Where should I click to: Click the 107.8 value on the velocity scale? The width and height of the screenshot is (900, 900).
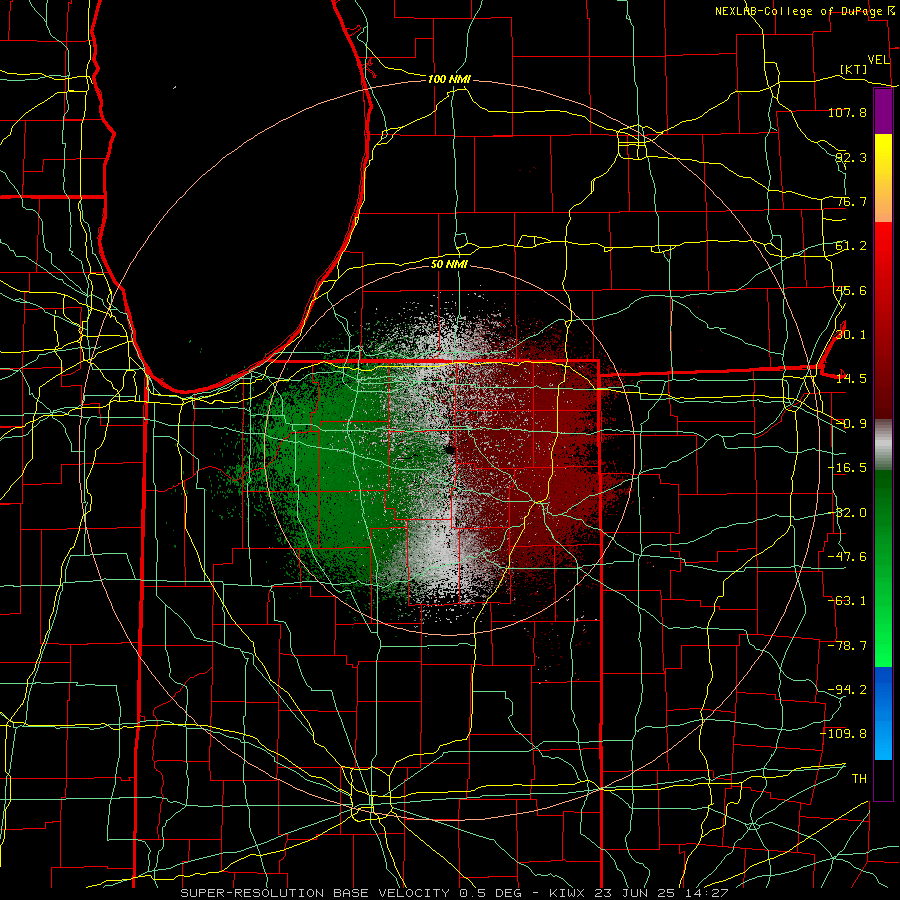[x=847, y=112]
